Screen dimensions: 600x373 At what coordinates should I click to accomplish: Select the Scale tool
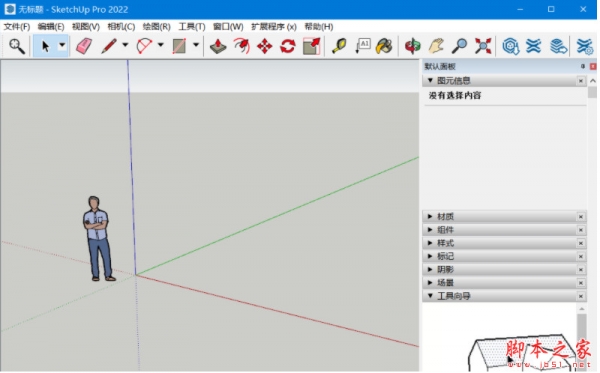click(311, 46)
